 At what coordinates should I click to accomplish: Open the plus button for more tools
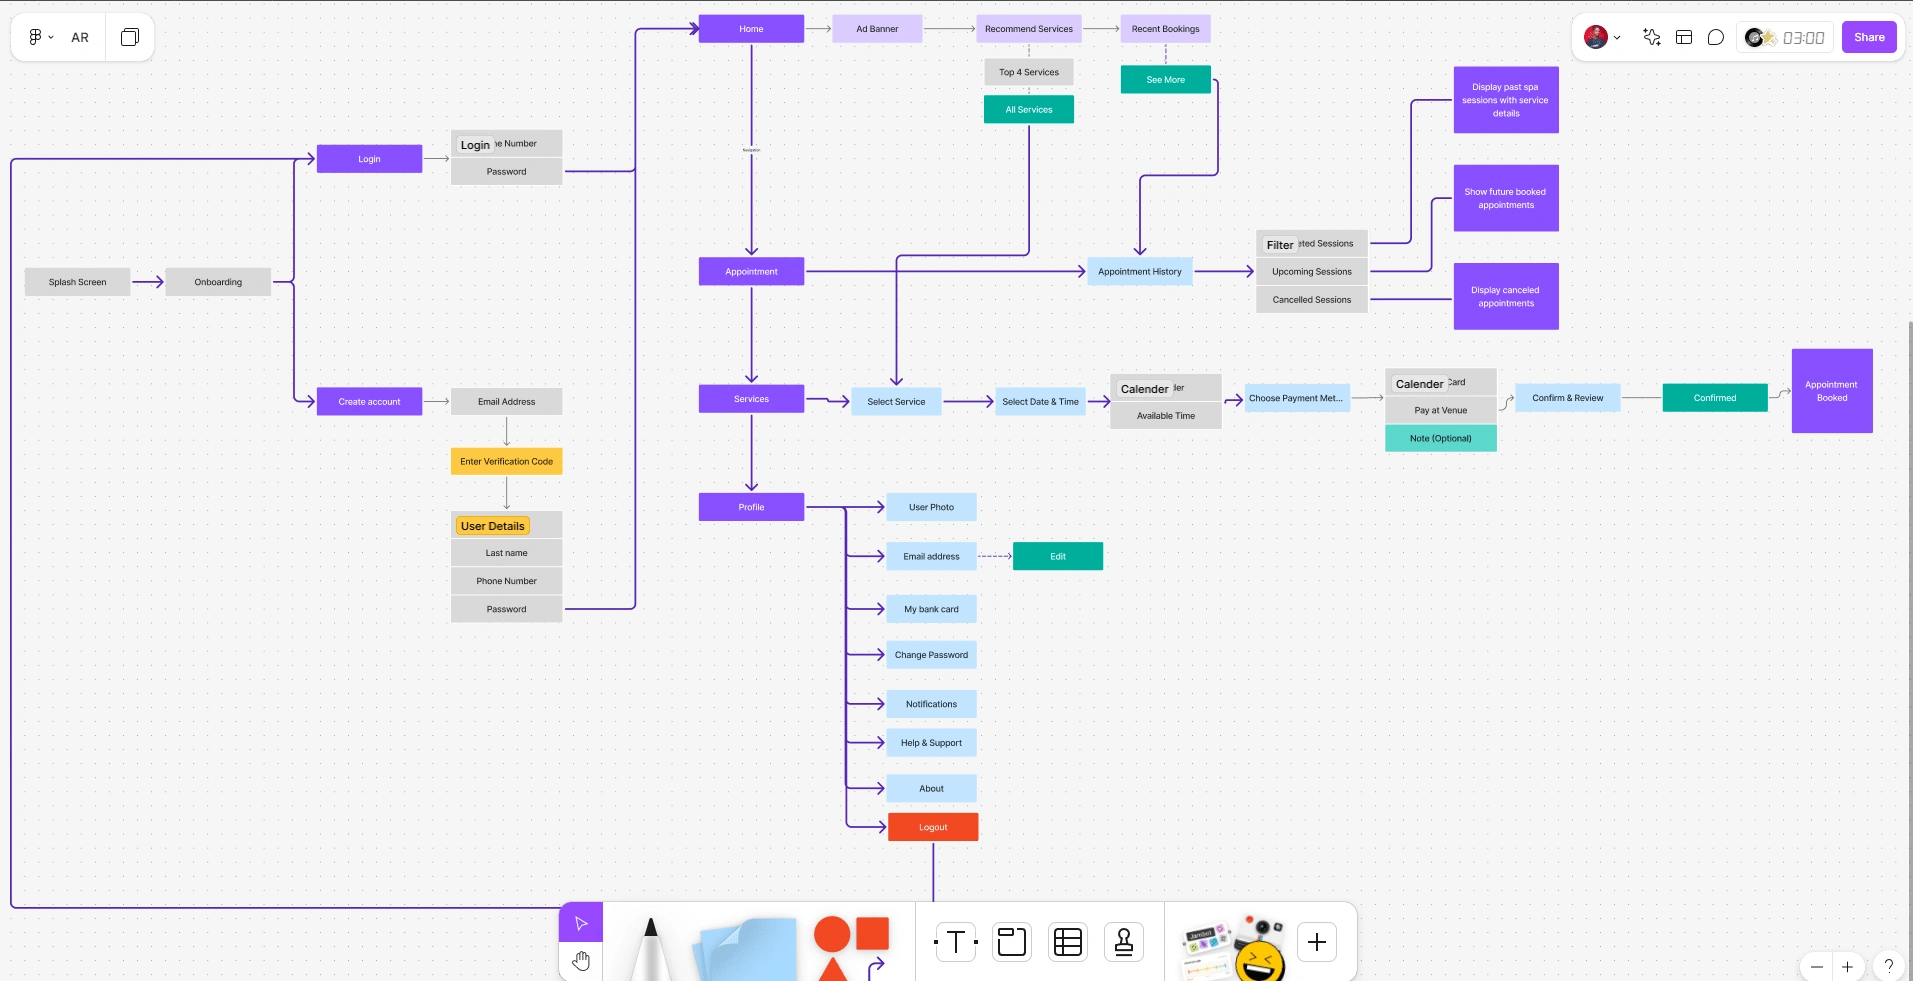(x=1316, y=941)
